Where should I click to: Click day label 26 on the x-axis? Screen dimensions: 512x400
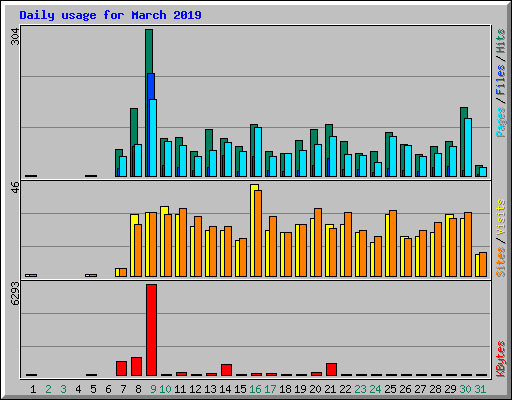pyautogui.click(x=405, y=389)
